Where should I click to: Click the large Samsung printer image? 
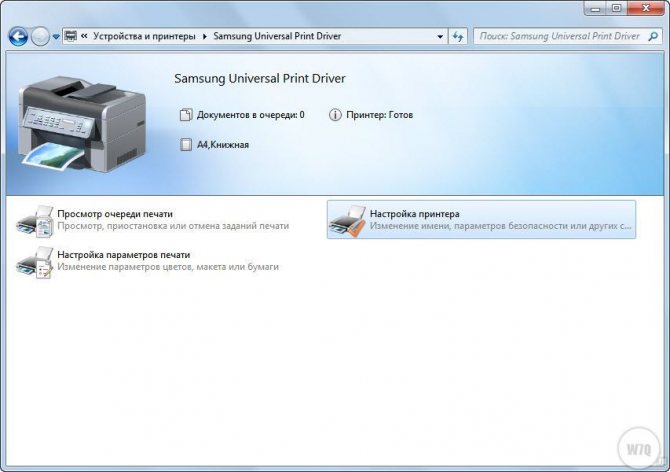(82, 124)
